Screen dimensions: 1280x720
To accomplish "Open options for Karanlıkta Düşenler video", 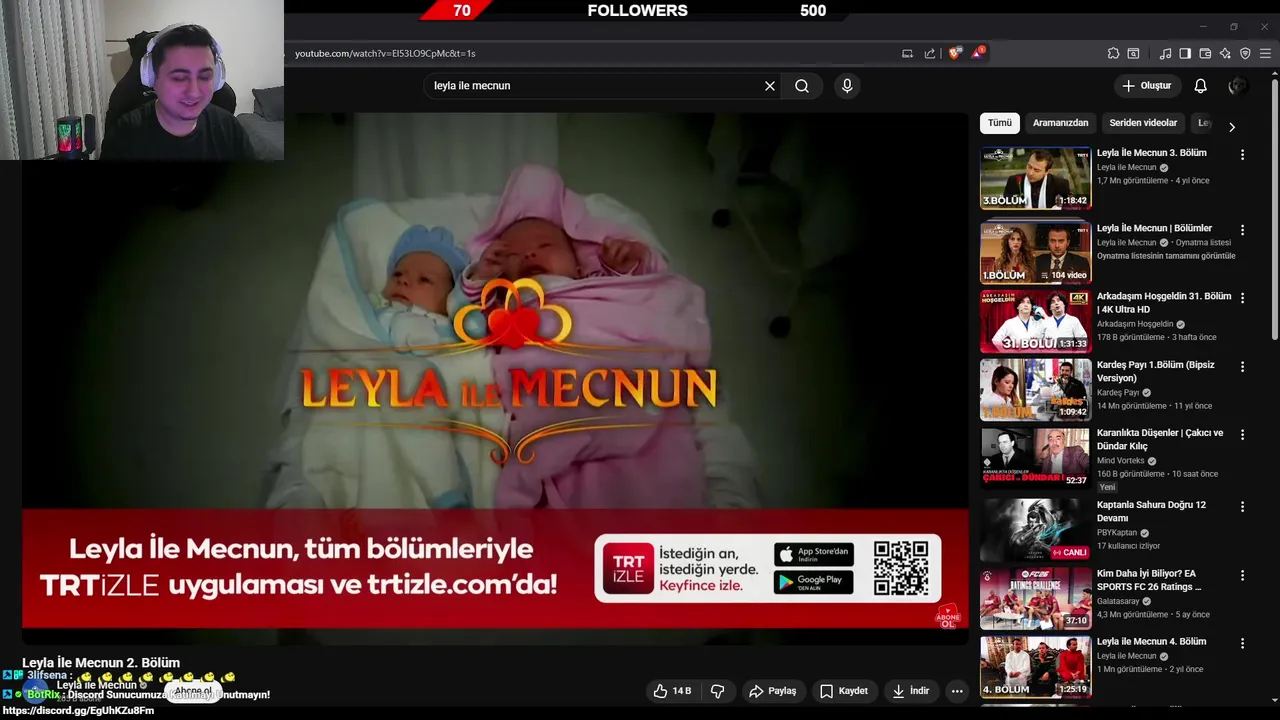I will click(1242, 435).
